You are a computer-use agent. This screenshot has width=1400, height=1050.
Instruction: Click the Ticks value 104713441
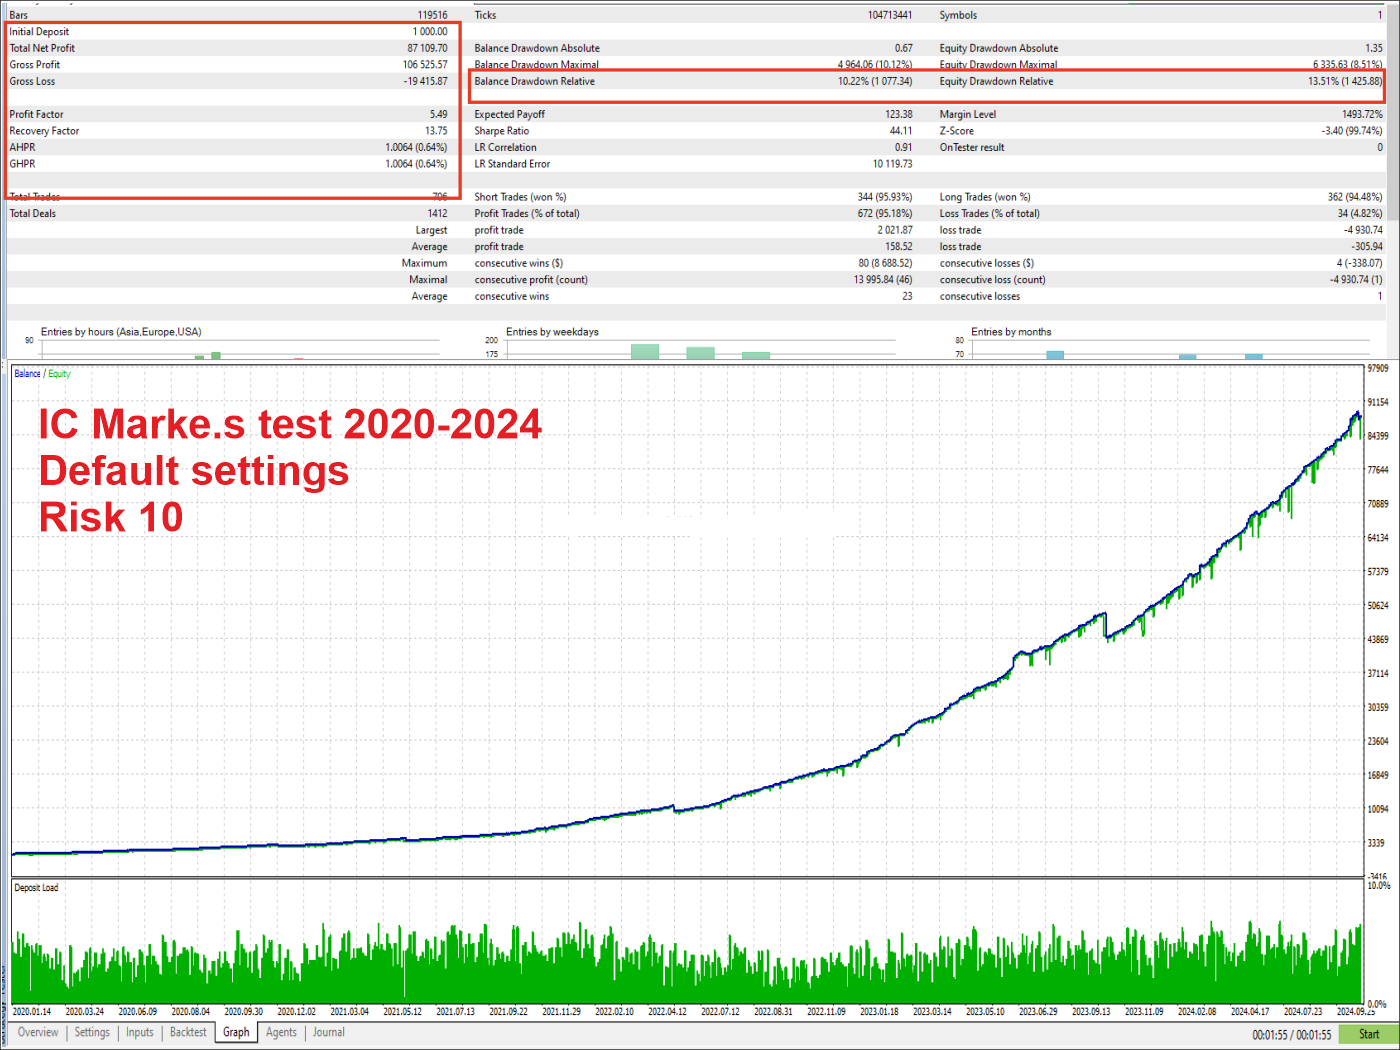890,15
